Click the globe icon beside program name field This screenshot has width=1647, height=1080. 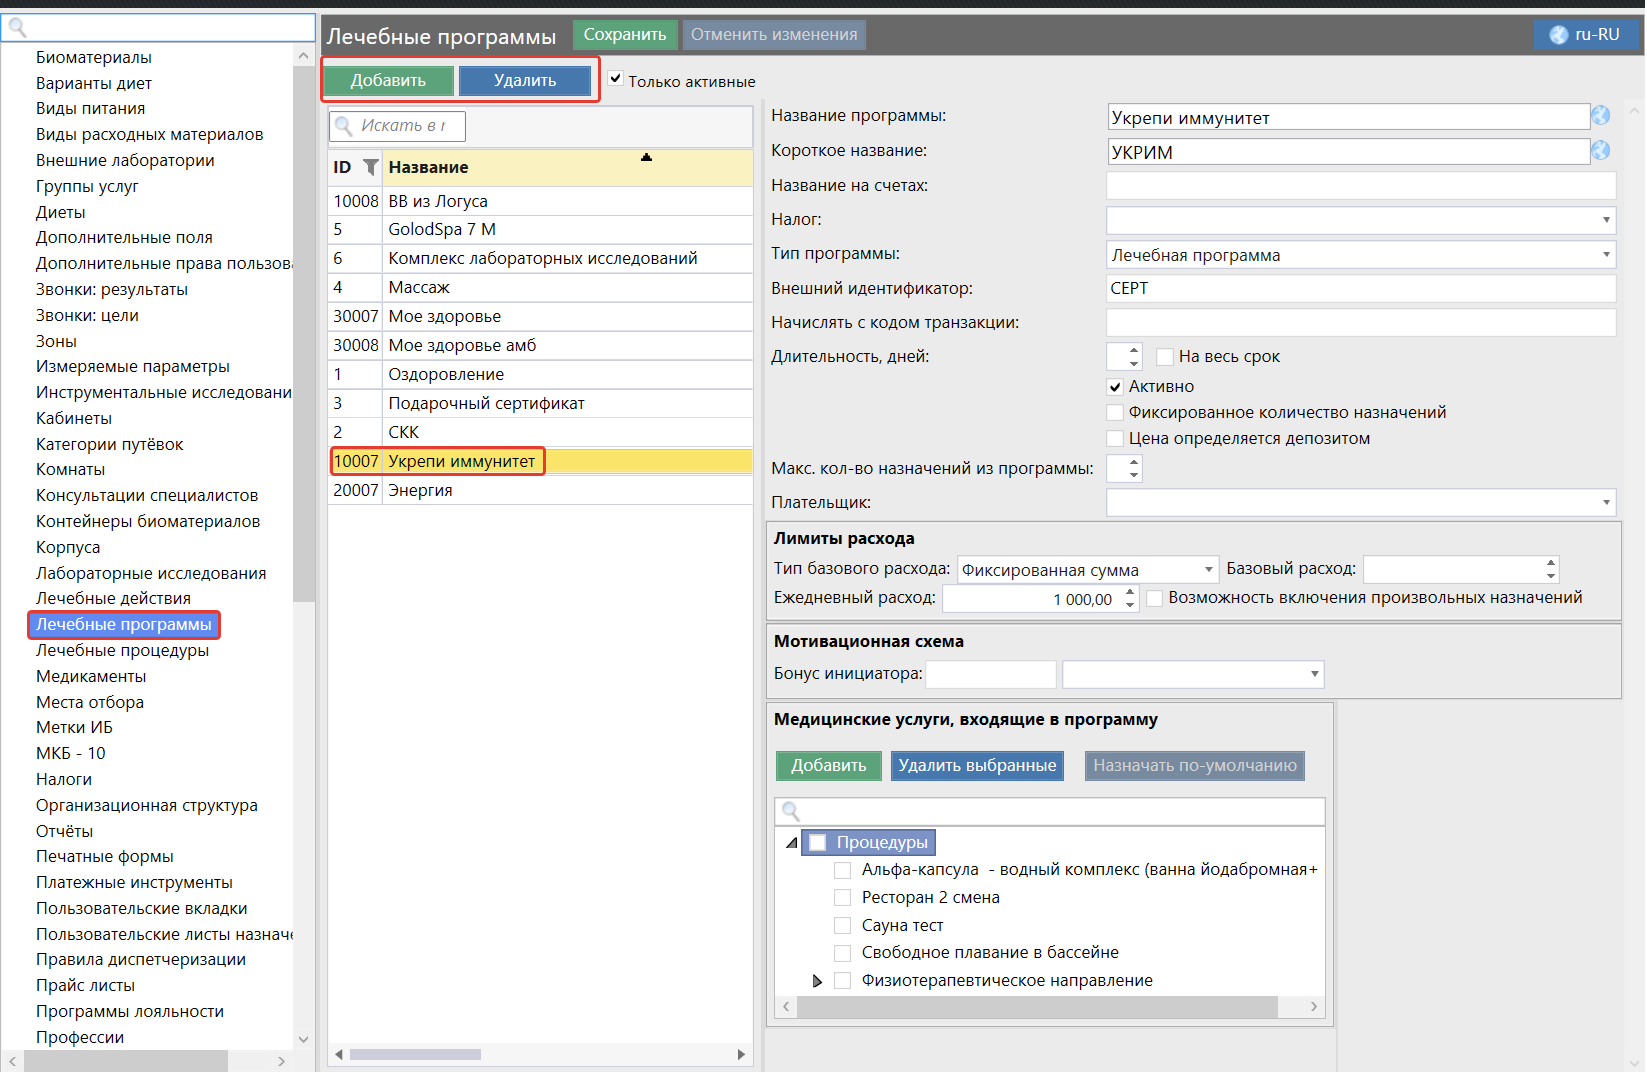(x=1601, y=116)
